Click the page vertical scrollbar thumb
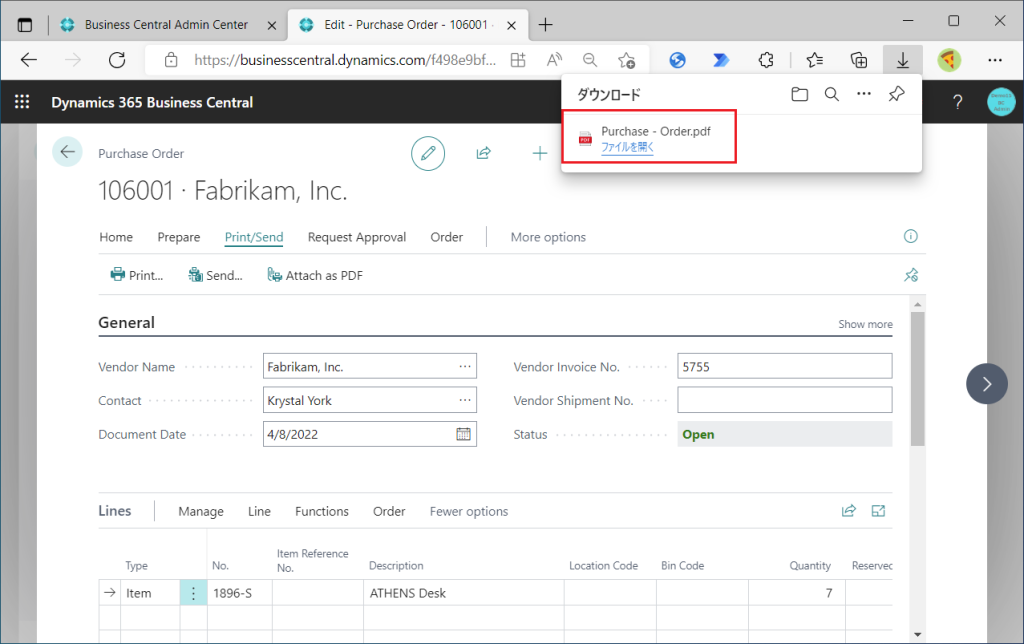 click(x=918, y=379)
